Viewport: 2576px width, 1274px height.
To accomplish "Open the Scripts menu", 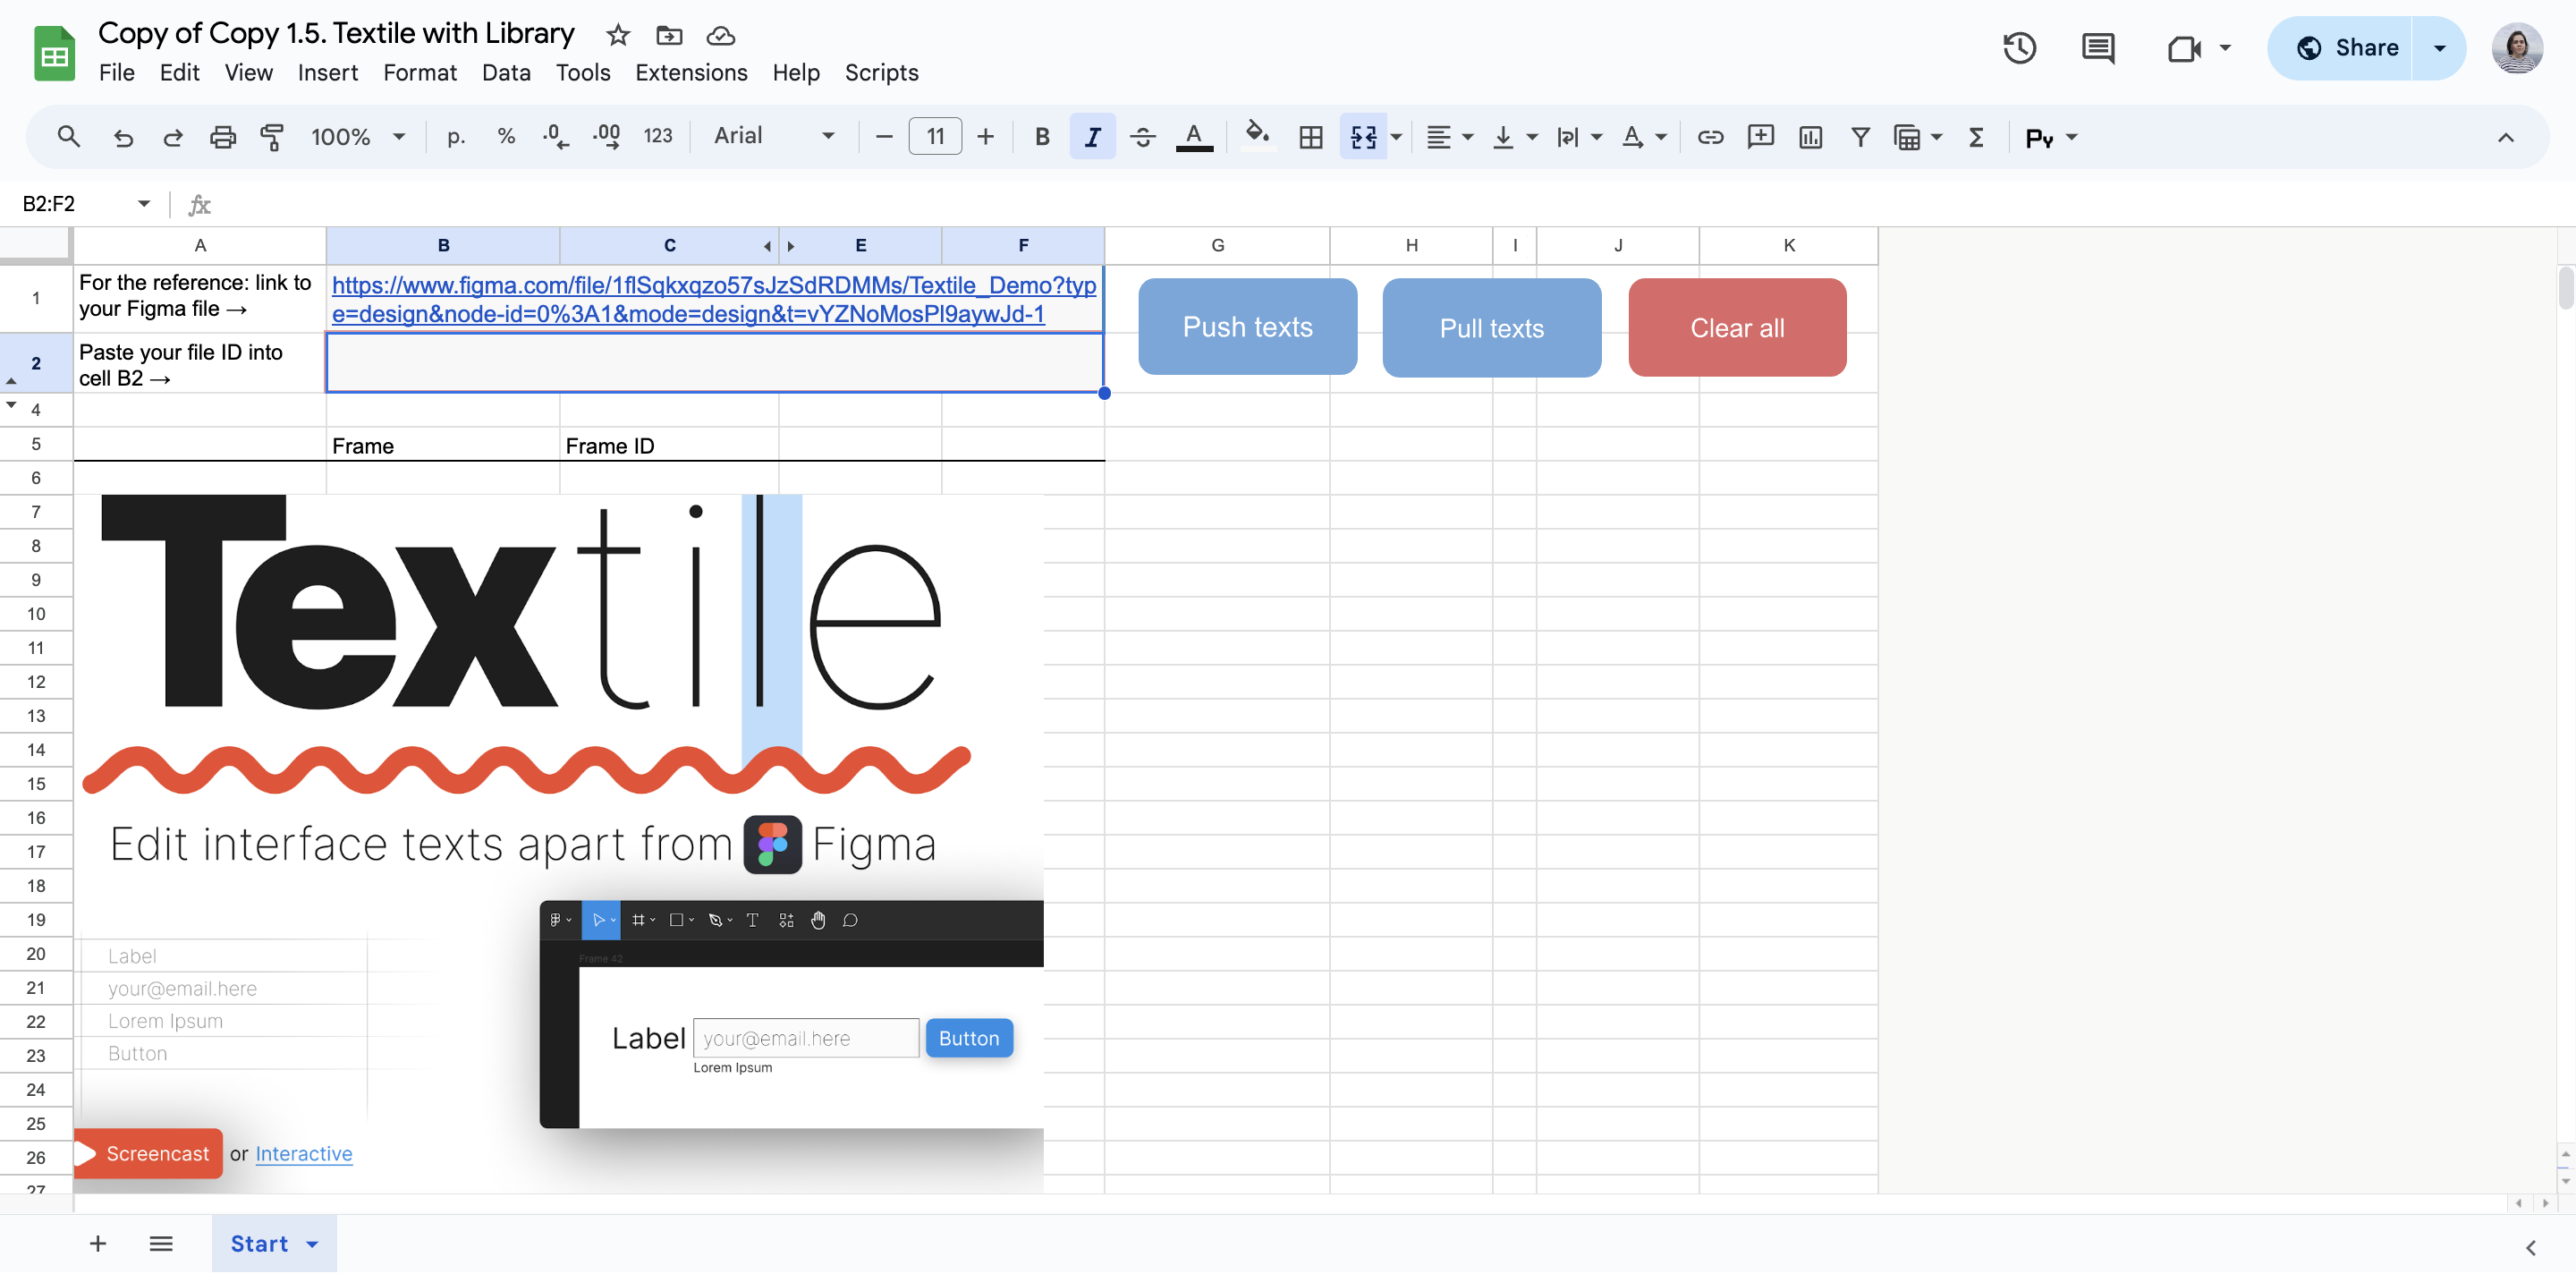I will 881,72.
